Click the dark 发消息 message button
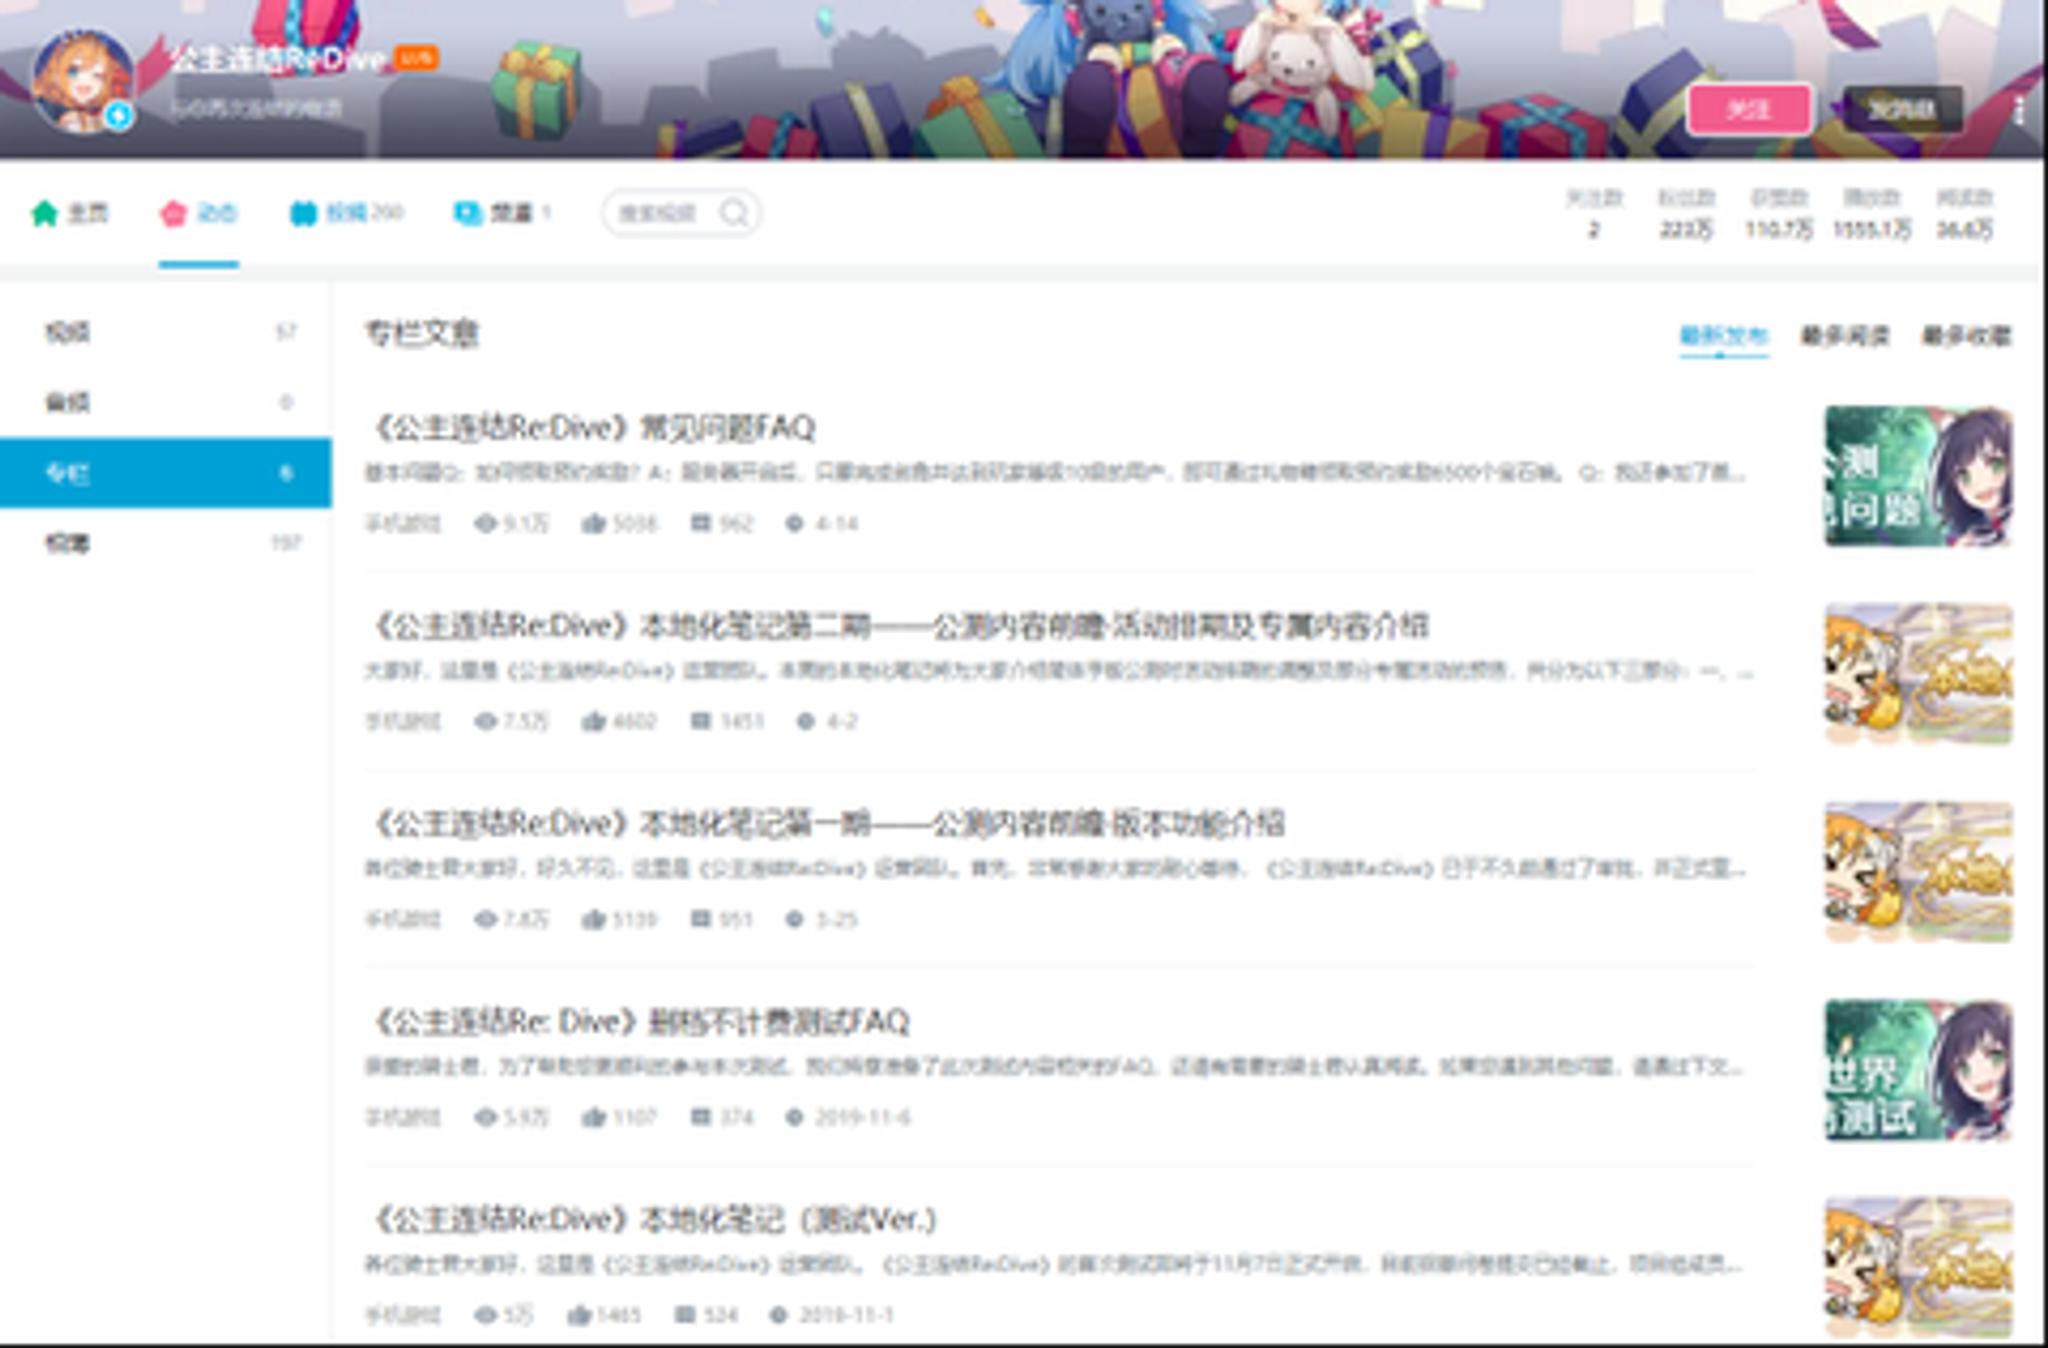Image resolution: width=2048 pixels, height=1348 pixels. pos(1901,109)
